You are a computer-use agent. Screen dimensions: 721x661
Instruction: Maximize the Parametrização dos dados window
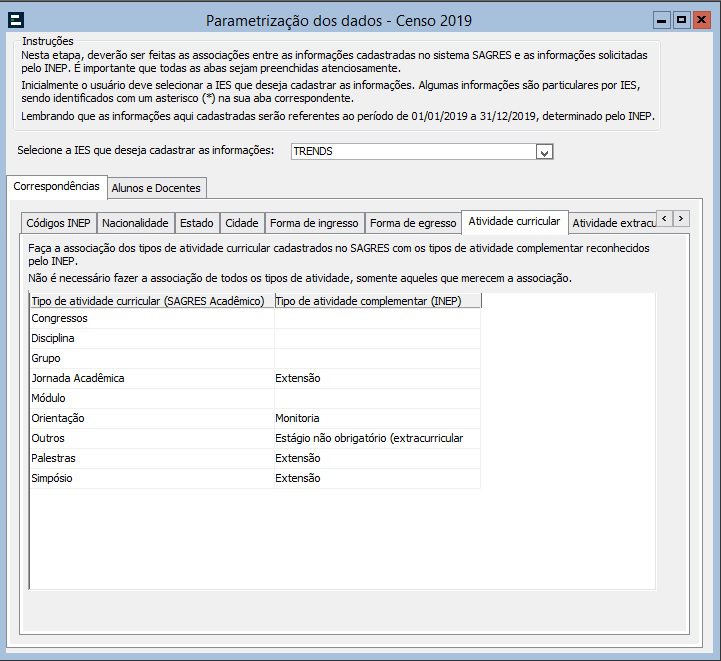(x=681, y=20)
